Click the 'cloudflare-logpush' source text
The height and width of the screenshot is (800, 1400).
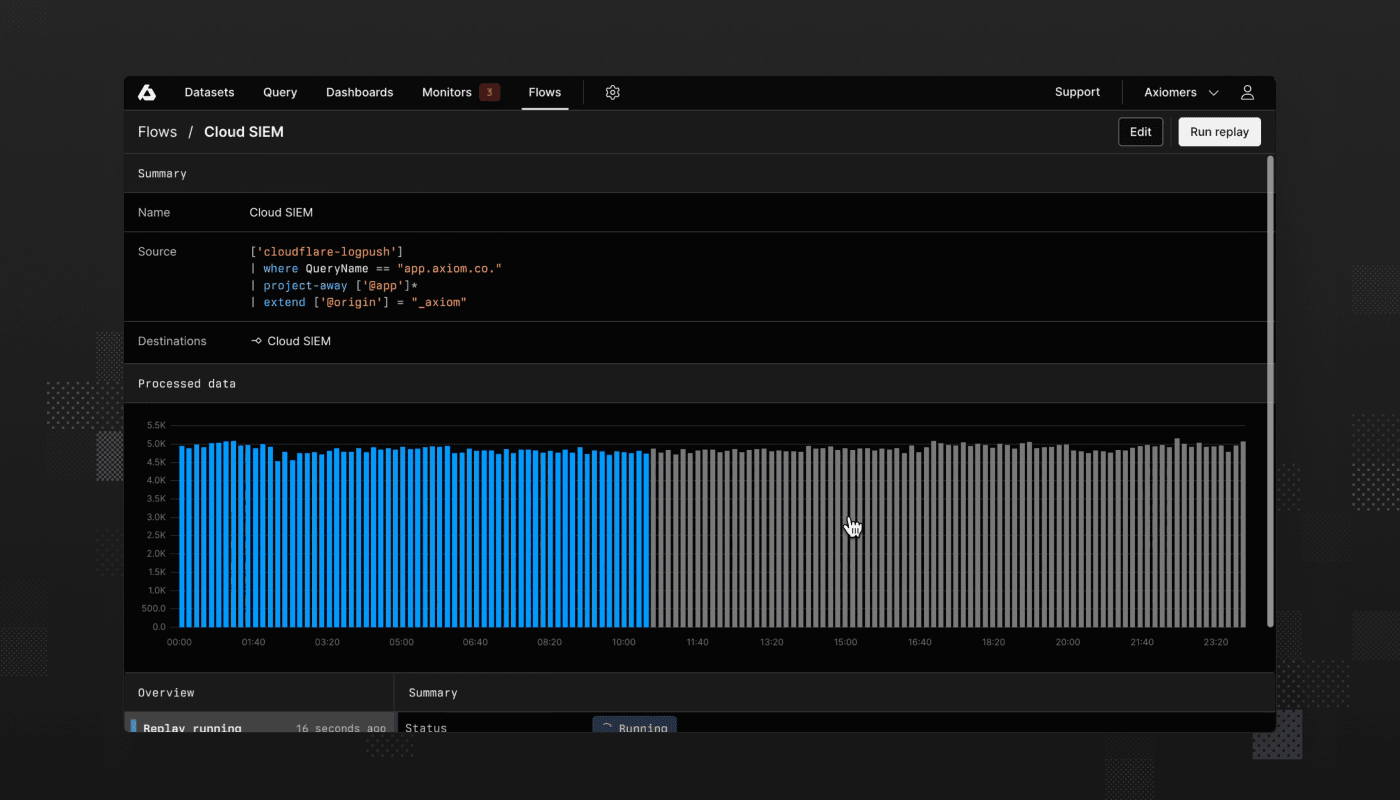[x=327, y=252]
